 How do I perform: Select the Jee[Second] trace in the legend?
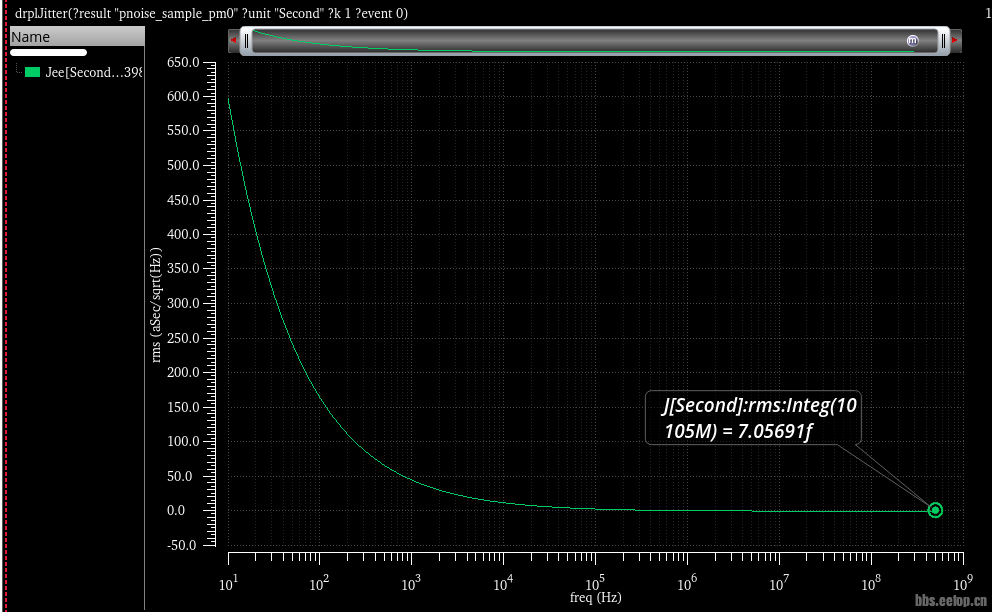tap(93, 72)
